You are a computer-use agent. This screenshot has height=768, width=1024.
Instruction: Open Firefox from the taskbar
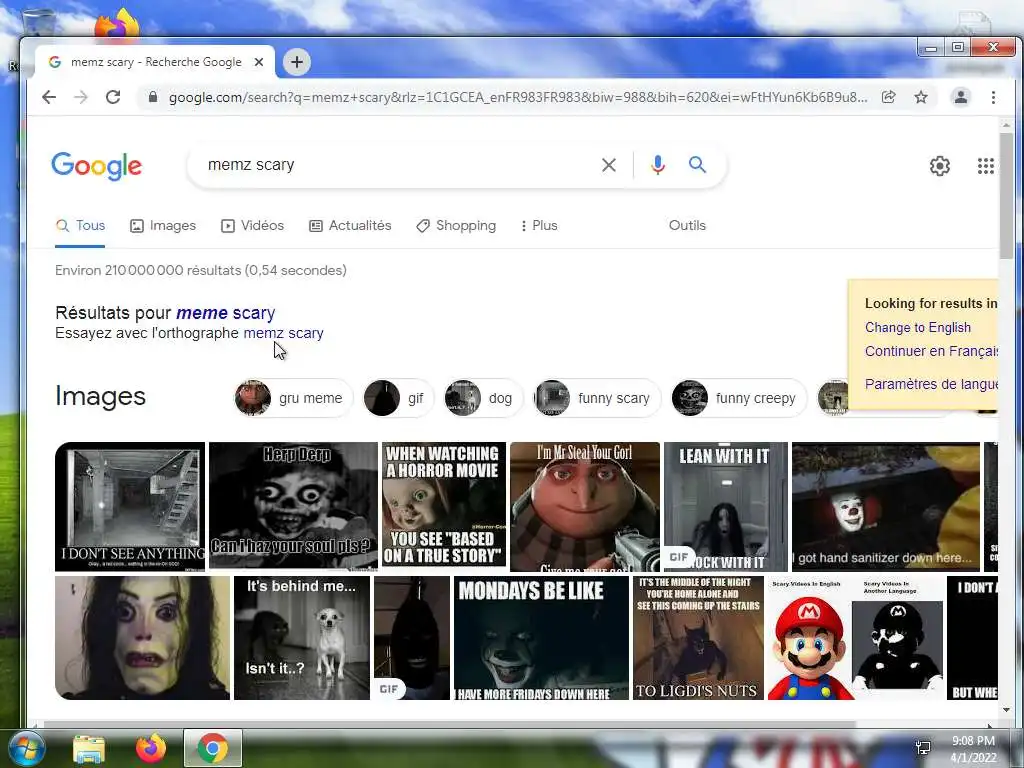coord(151,748)
